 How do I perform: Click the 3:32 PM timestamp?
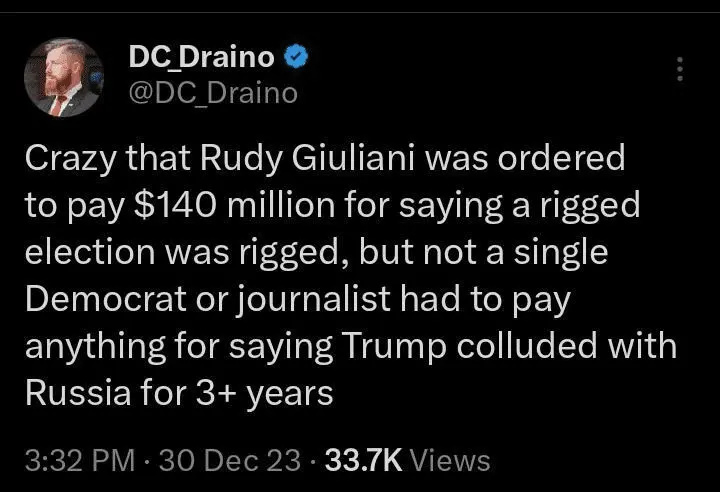[78, 460]
